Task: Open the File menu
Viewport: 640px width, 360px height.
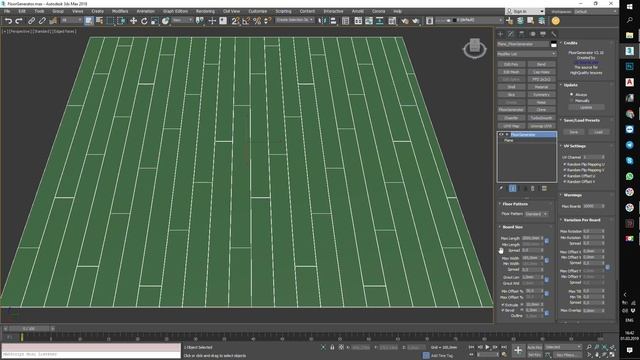Action: point(7,11)
